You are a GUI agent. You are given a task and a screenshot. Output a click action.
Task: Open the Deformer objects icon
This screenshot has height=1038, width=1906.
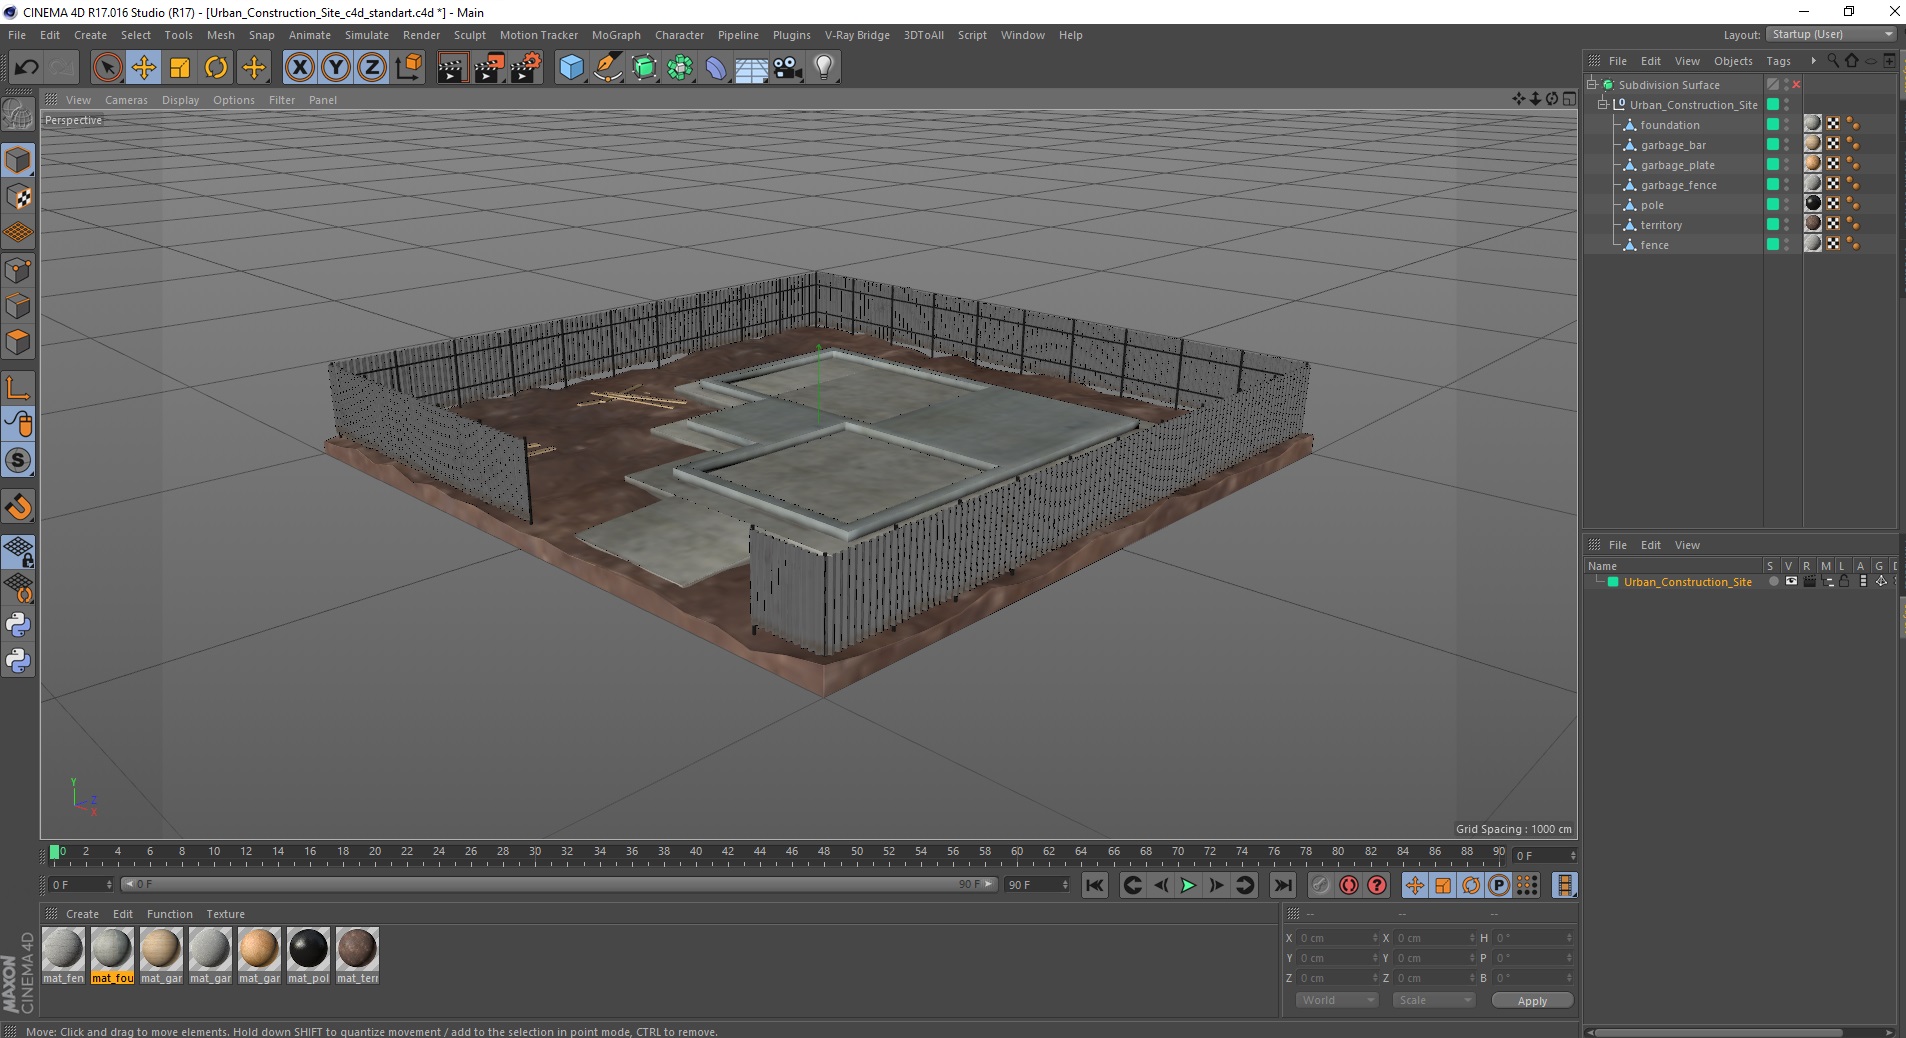tap(716, 67)
